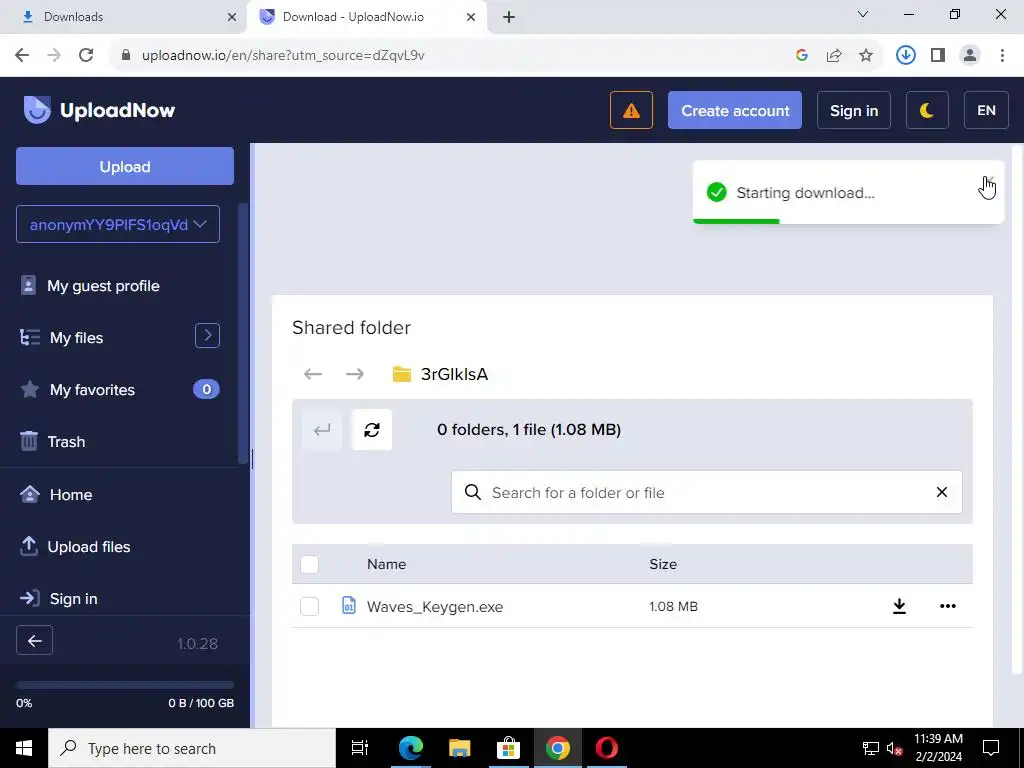Click the favorites count badge 0
Screen dimensions: 1024x768
point(206,389)
